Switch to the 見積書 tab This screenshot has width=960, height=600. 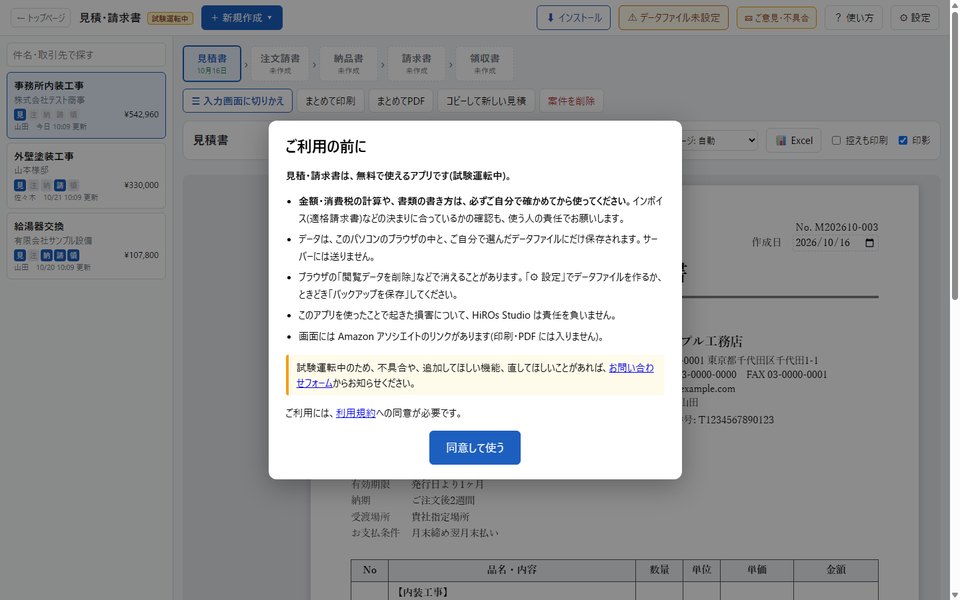pyautogui.click(x=212, y=63)
